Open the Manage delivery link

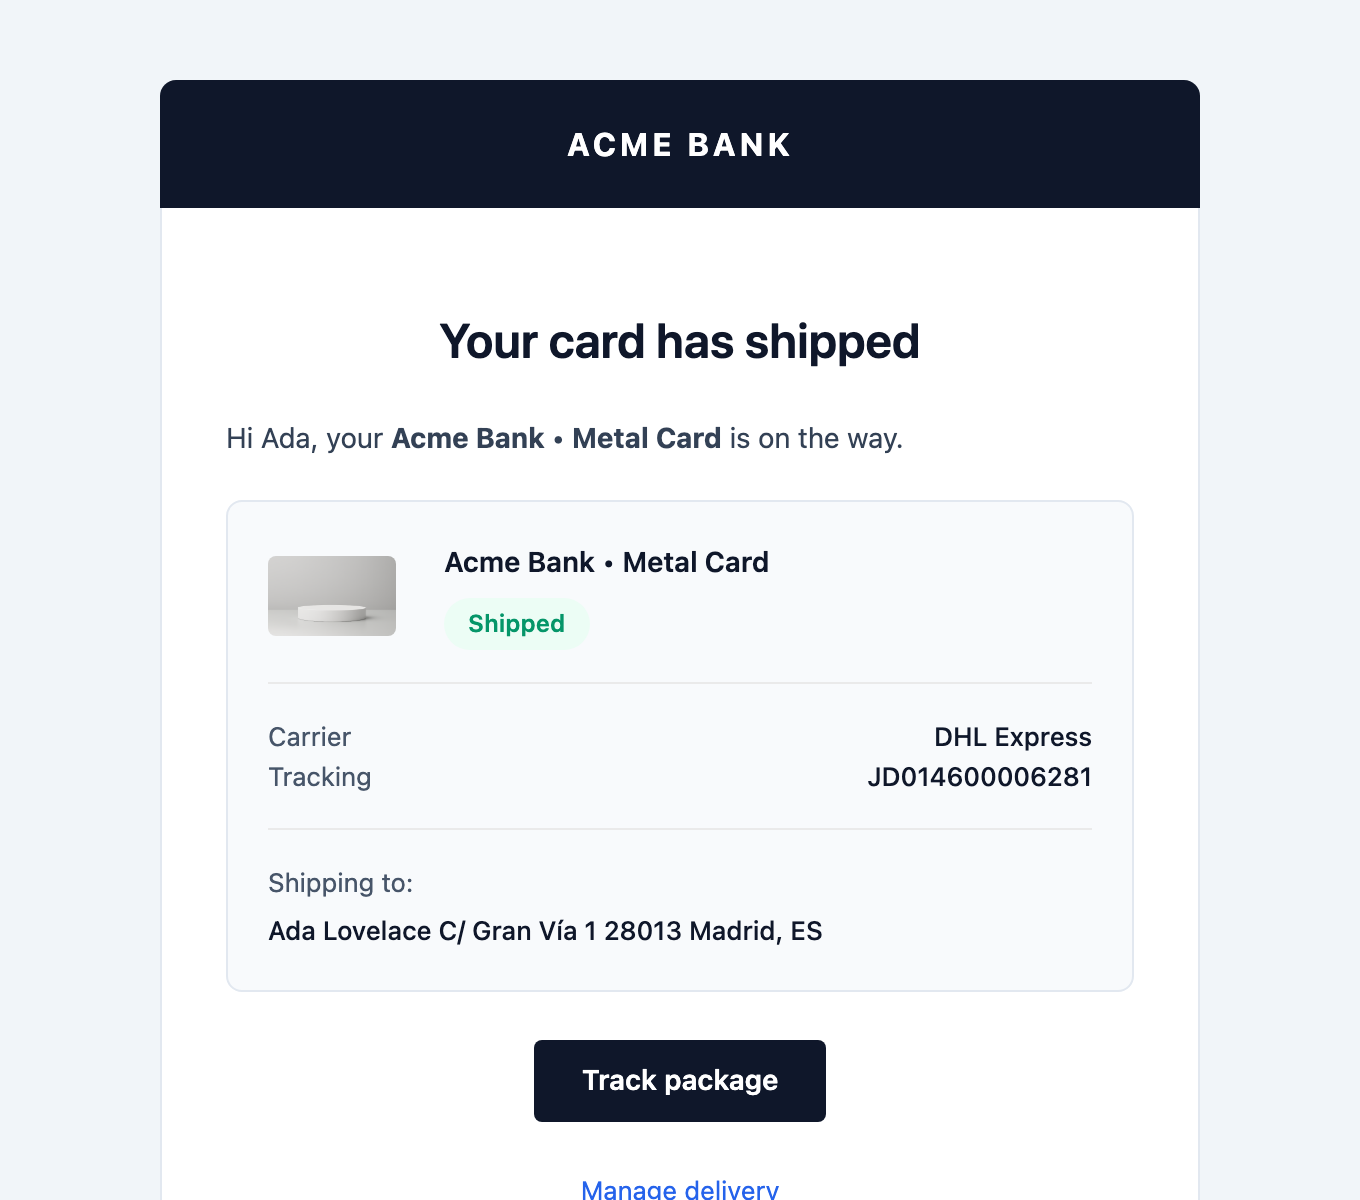coord(679,1189)
